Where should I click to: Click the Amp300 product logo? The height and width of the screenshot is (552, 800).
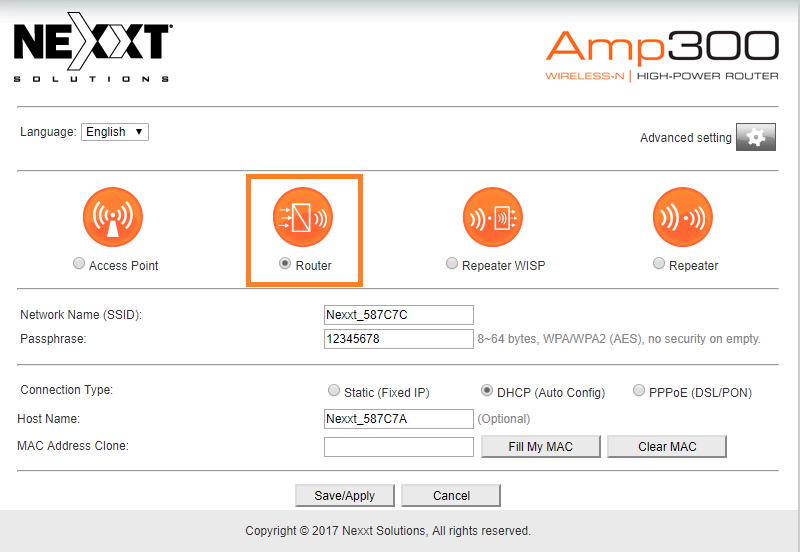662,55
